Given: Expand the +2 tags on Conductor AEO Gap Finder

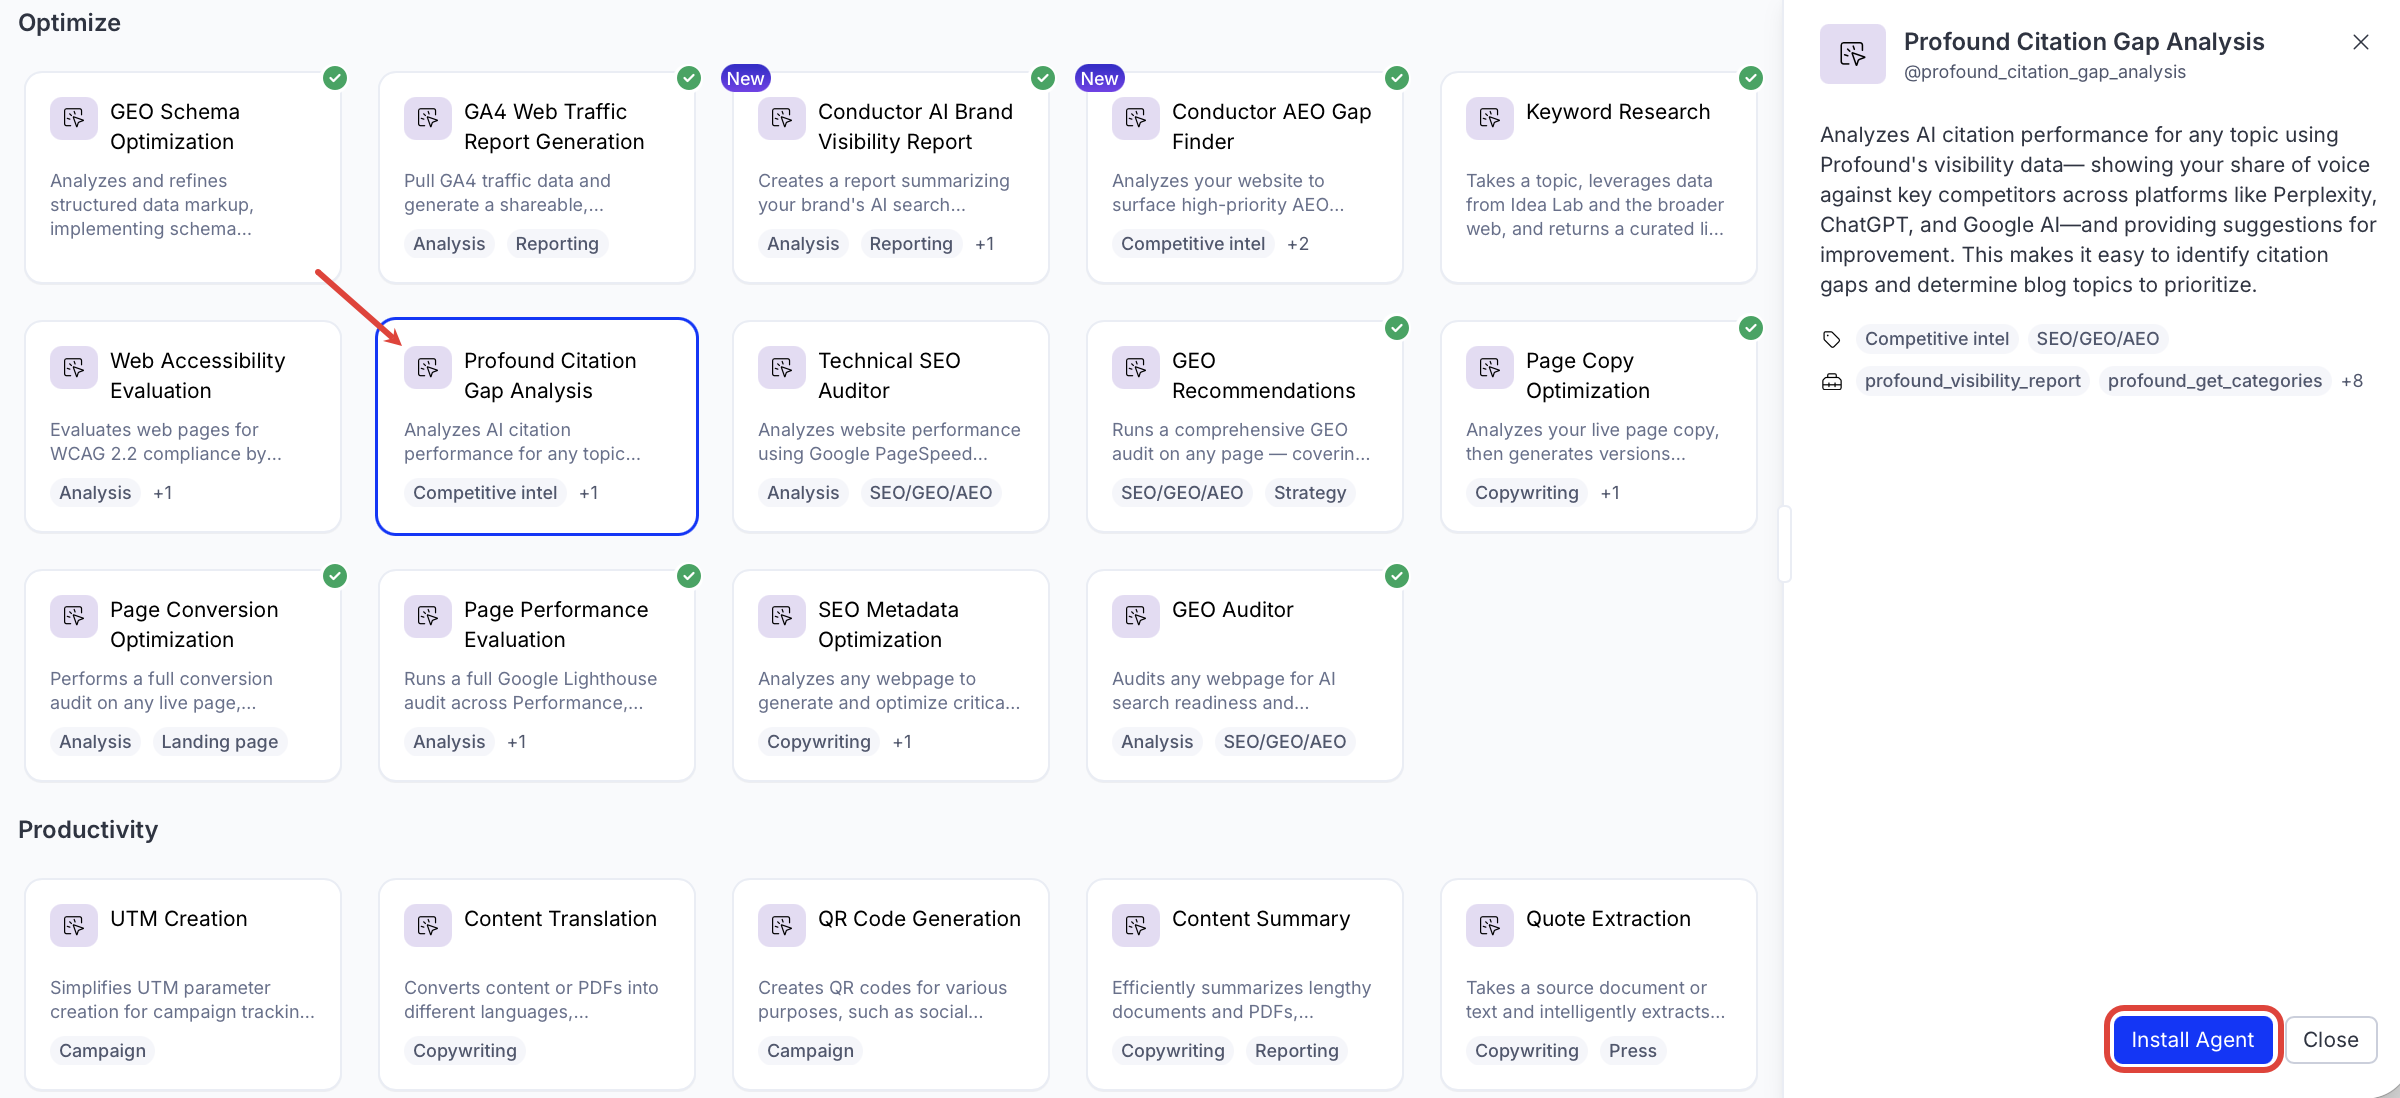Looking at the screenshot, I should pyautogui.click(x=1298, y=244).
